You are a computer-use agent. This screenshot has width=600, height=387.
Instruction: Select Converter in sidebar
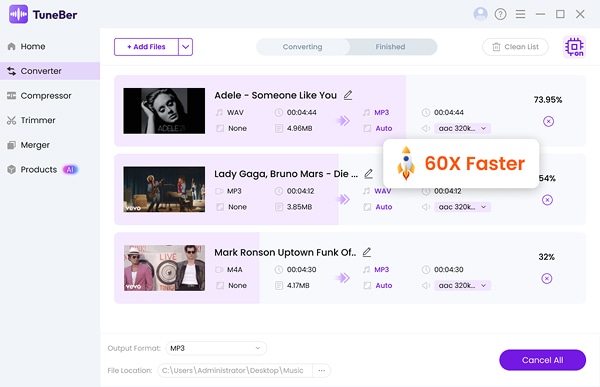(x=50, y=71)
